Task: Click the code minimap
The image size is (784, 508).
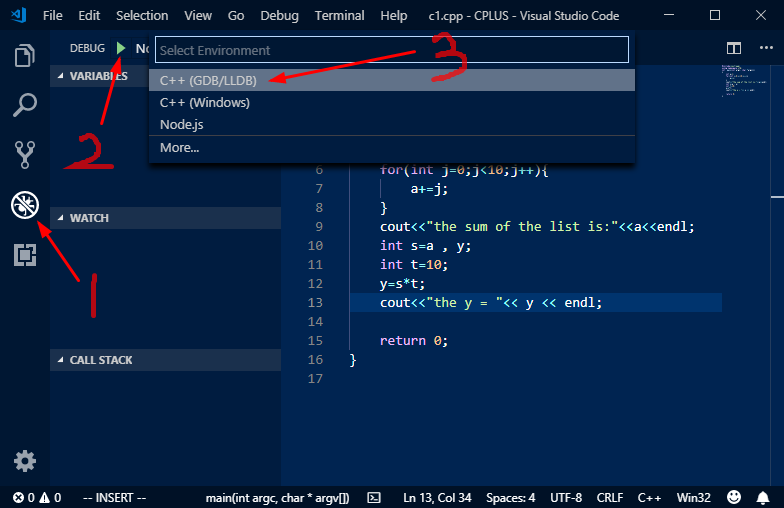Action: point(744,80)
